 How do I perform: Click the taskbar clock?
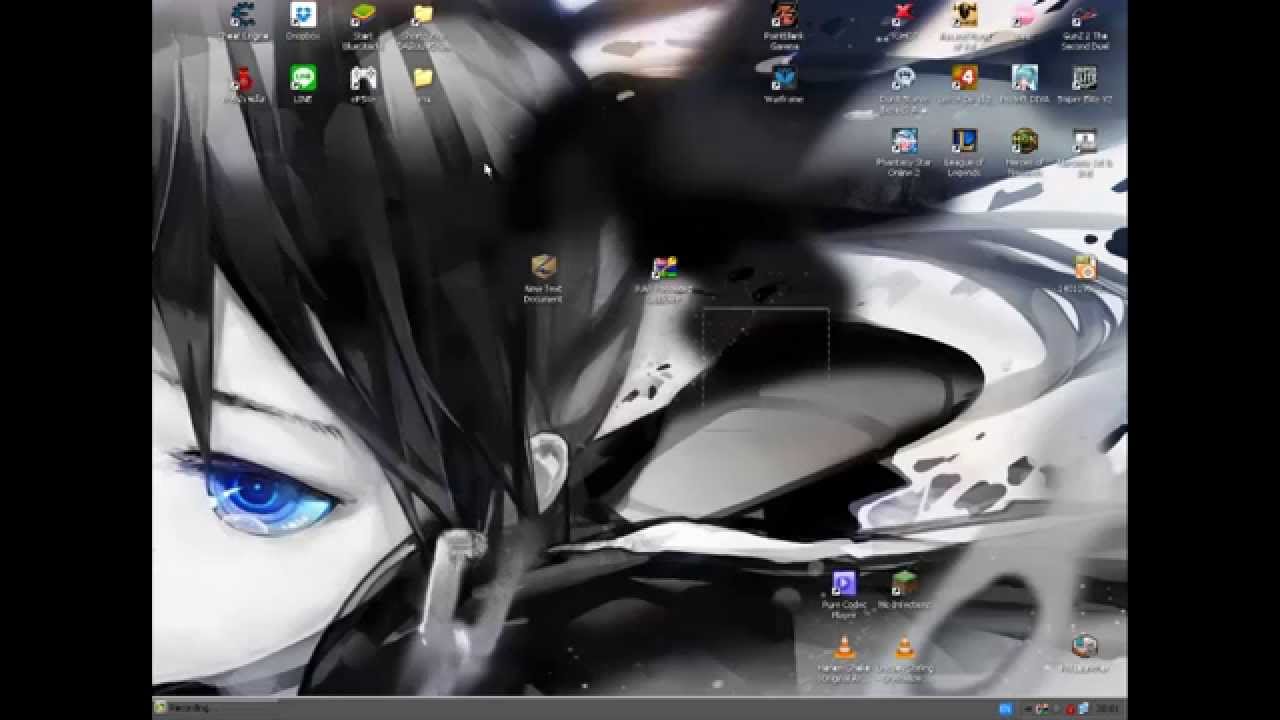pos(1108,708)
